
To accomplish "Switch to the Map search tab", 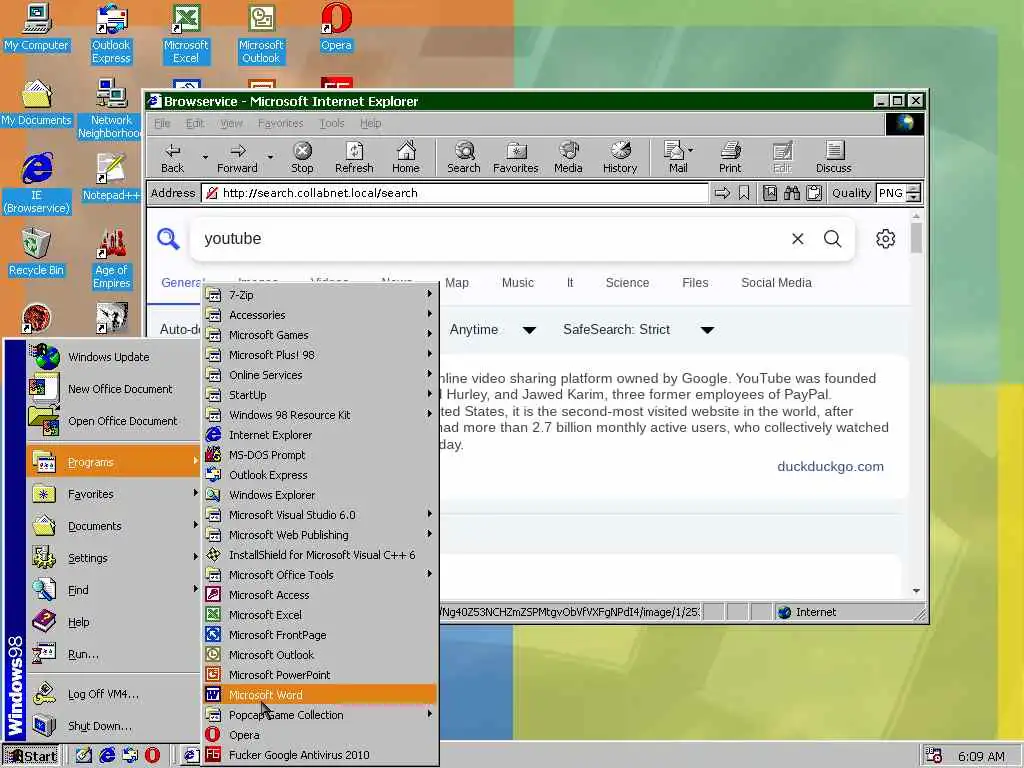I will 456,283.
